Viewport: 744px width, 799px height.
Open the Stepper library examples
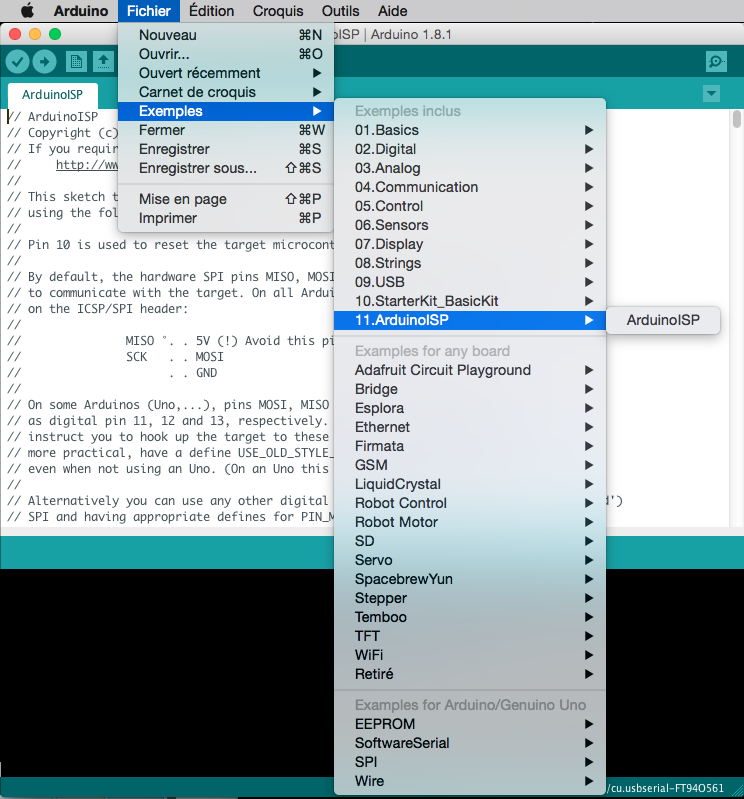point(470,598)
